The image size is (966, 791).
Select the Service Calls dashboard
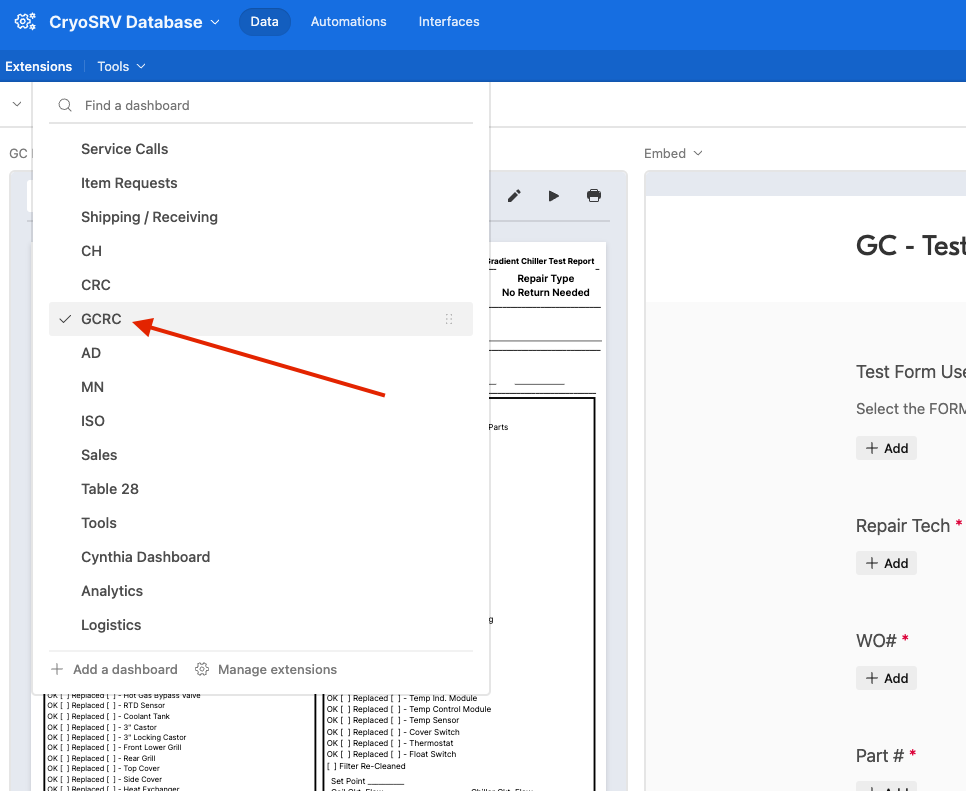coord(124,148)
